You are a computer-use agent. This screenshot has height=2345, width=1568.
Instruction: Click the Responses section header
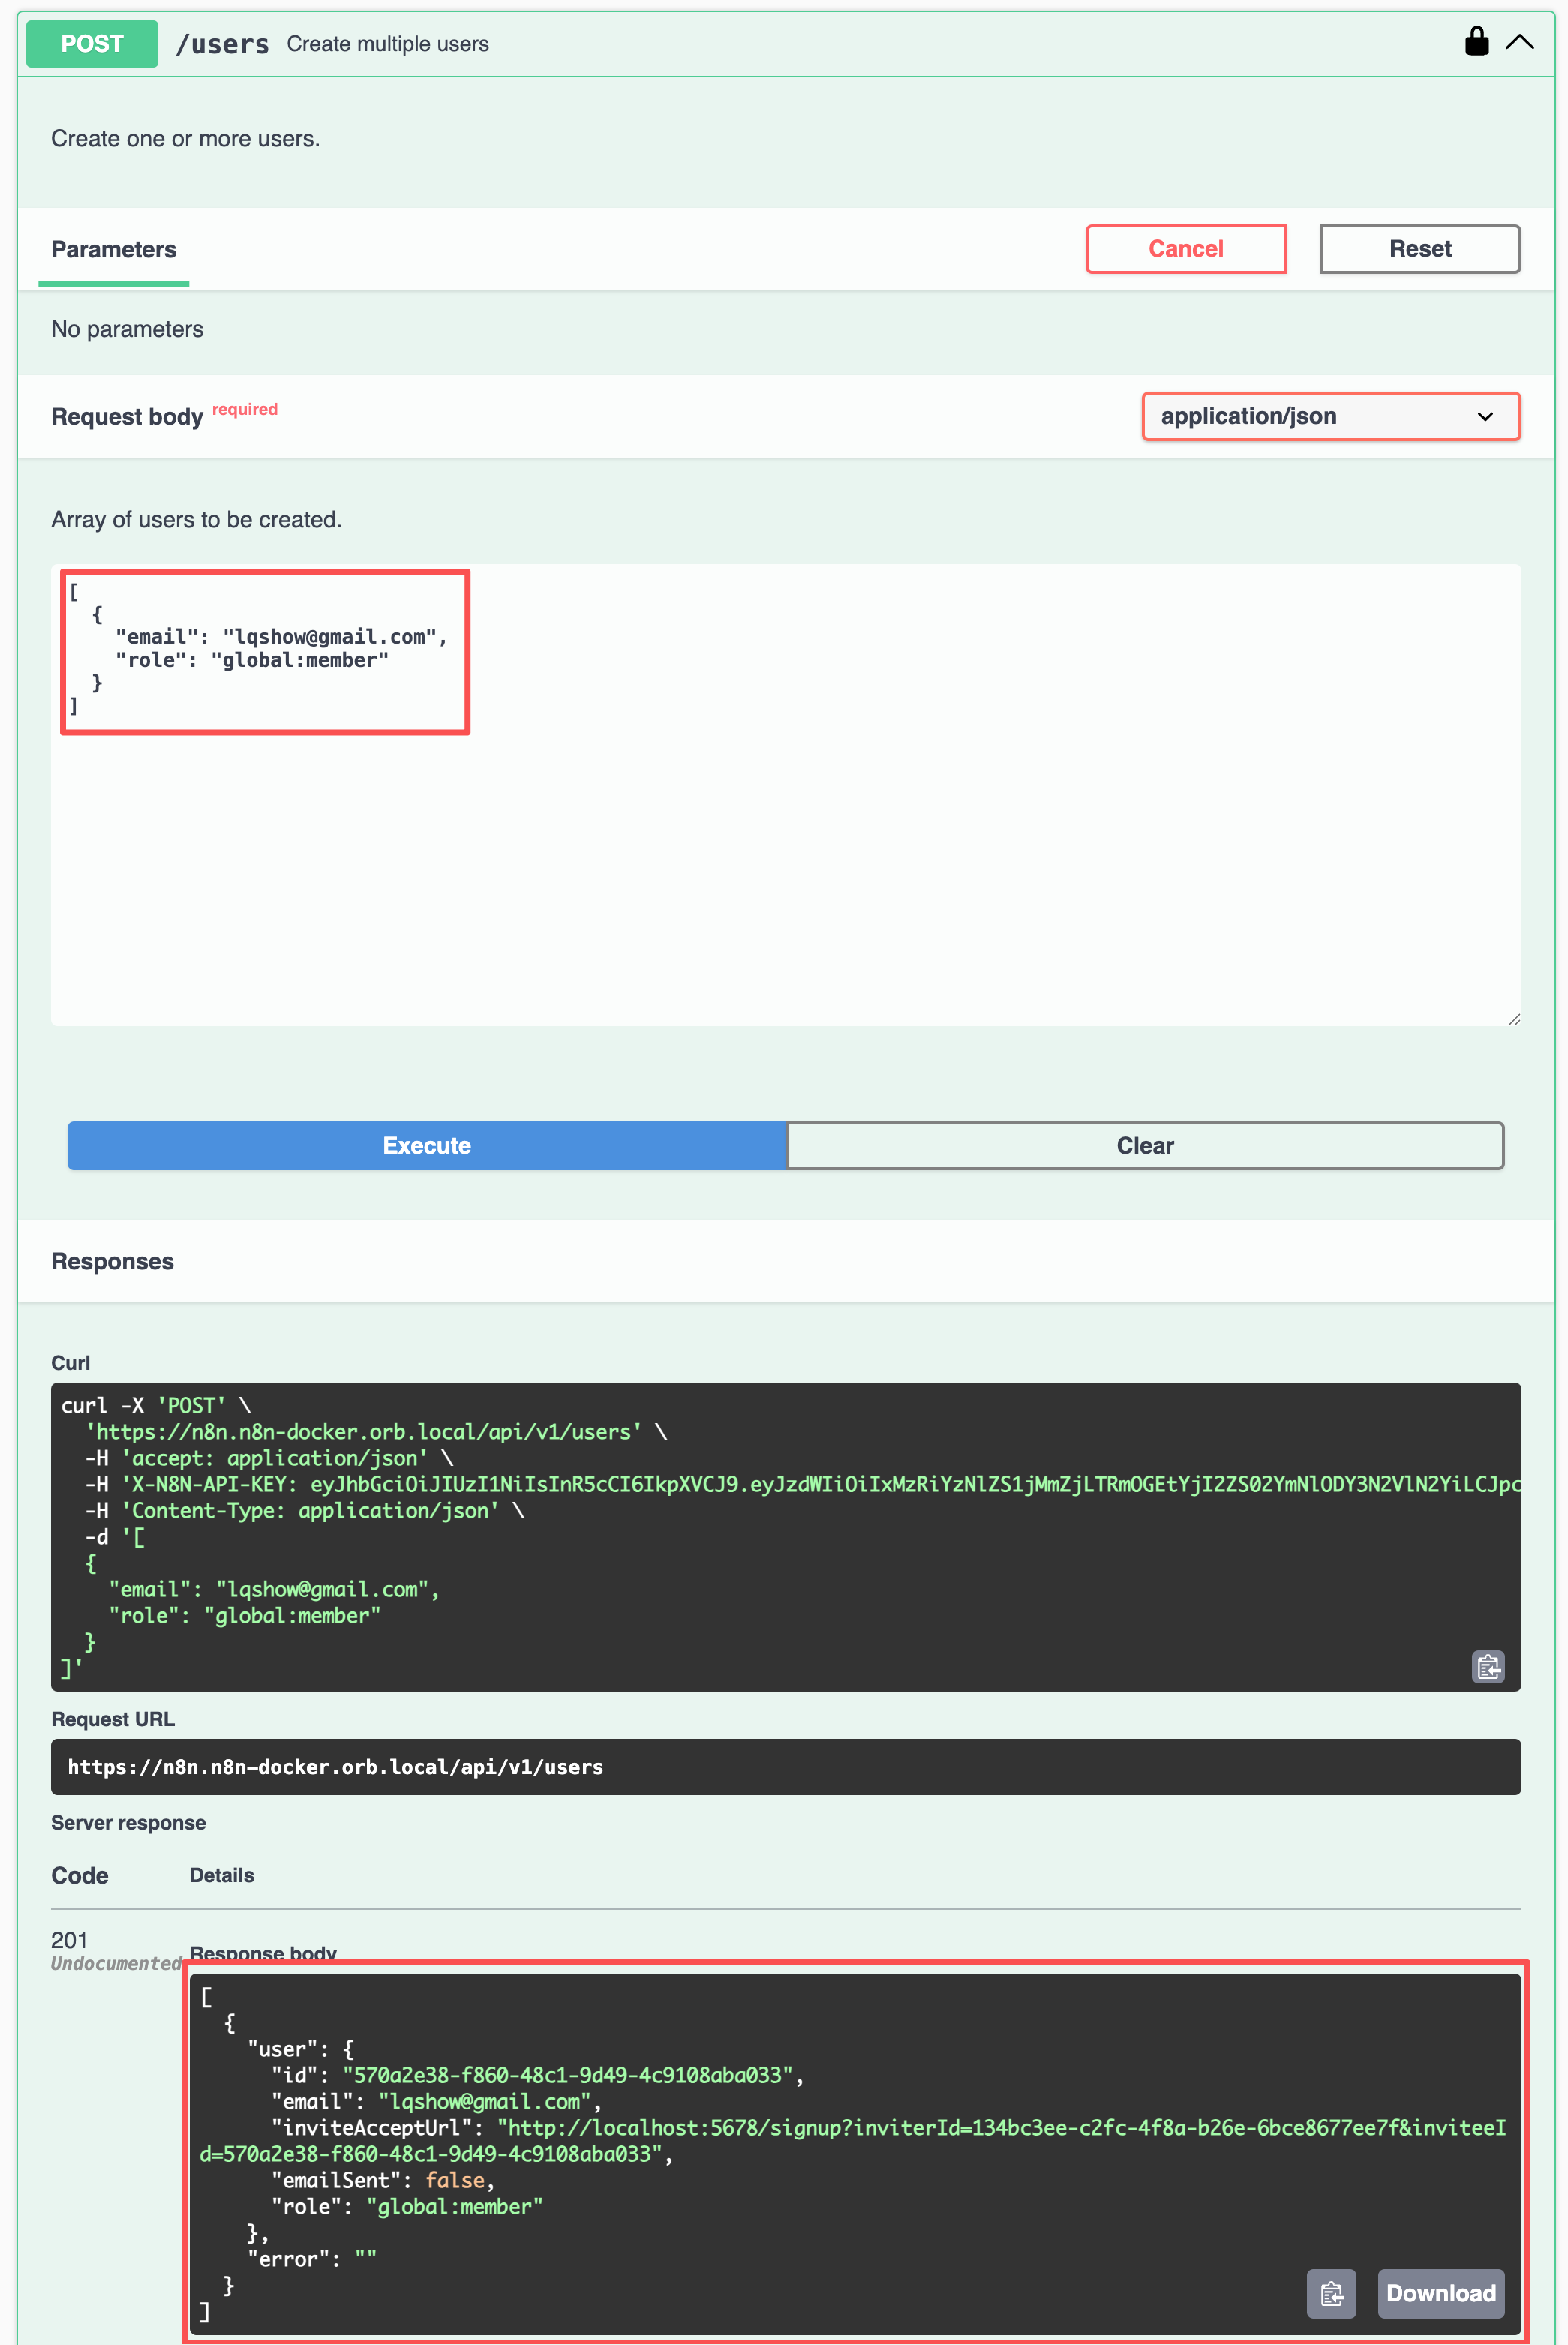pos(113,1261)
